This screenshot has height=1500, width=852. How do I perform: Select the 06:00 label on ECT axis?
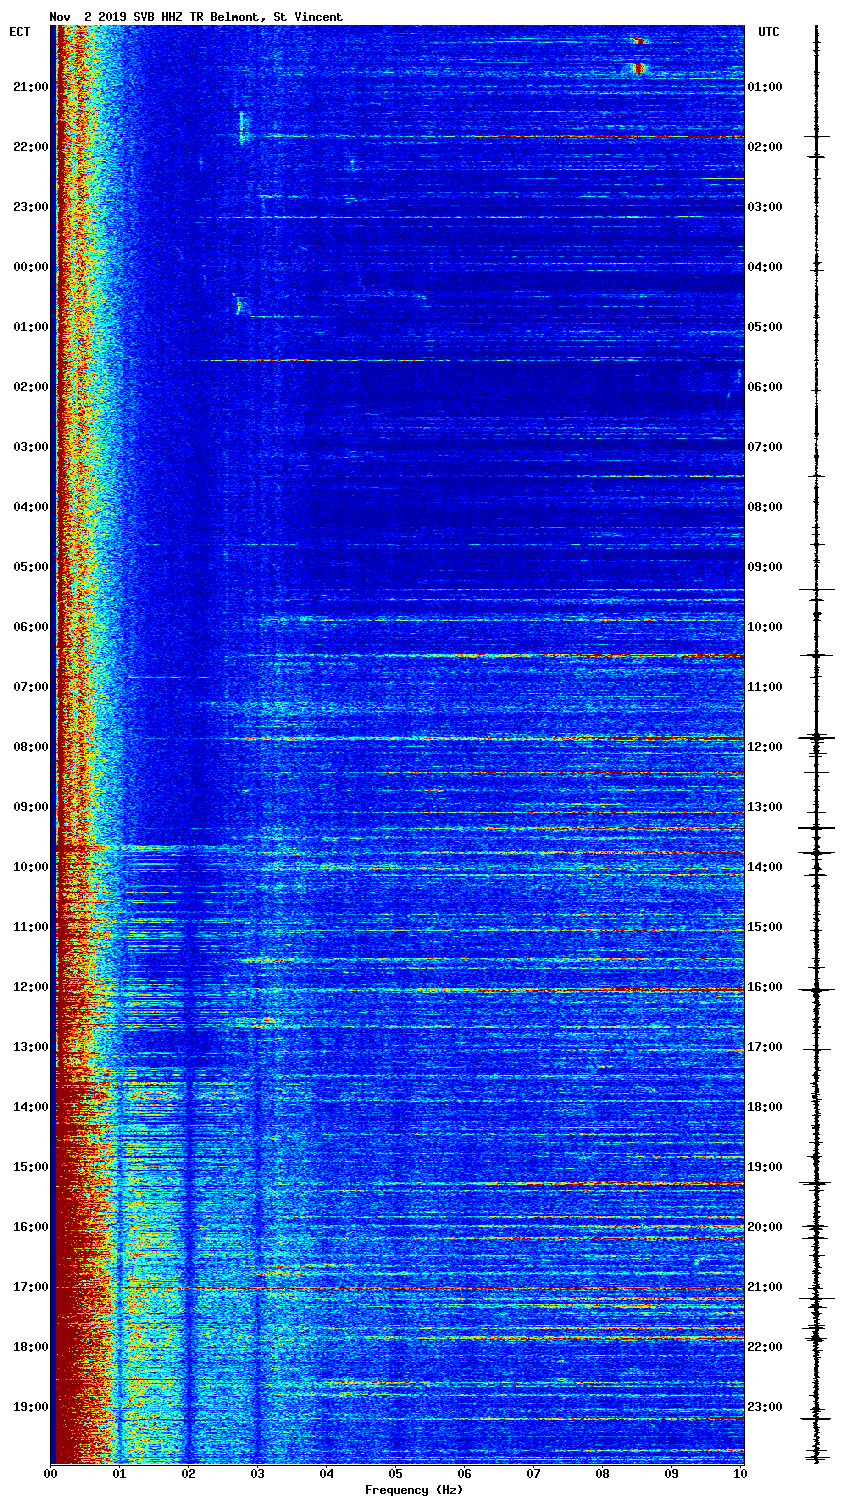click(30, 627)
